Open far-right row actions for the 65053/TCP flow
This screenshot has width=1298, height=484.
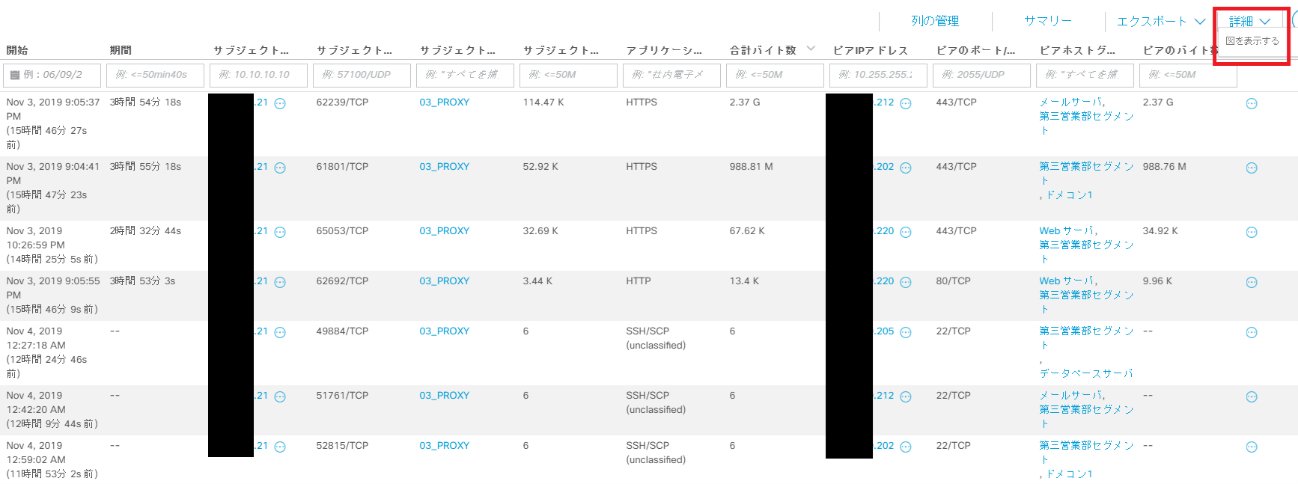(1251, 232)
